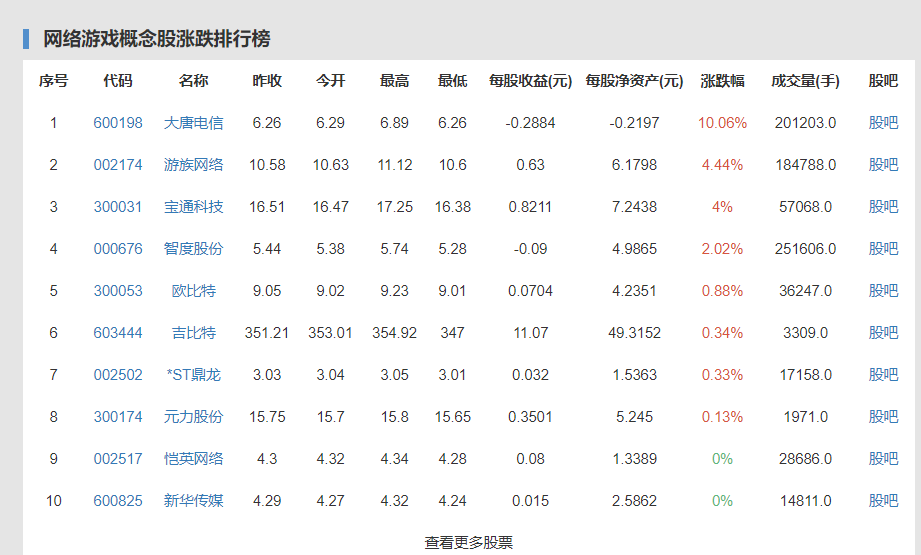Open stock code 300031 link
Image resolution: width=921 pixels, height=555 pixels.
click(x=118, y=207)
